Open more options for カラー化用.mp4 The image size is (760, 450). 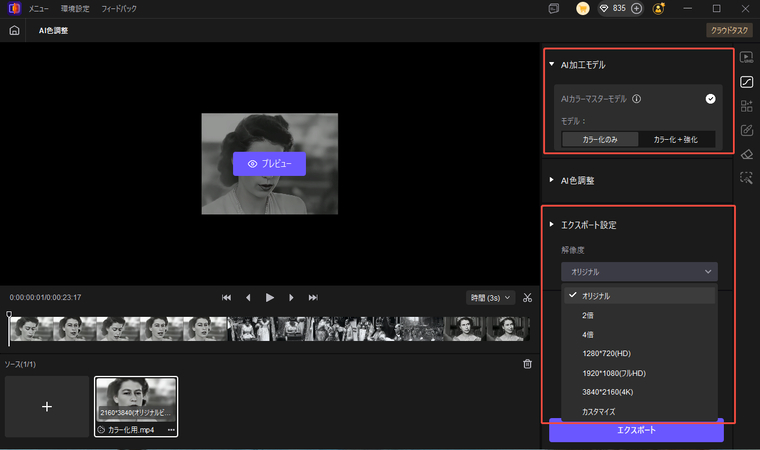pos(171,430)
